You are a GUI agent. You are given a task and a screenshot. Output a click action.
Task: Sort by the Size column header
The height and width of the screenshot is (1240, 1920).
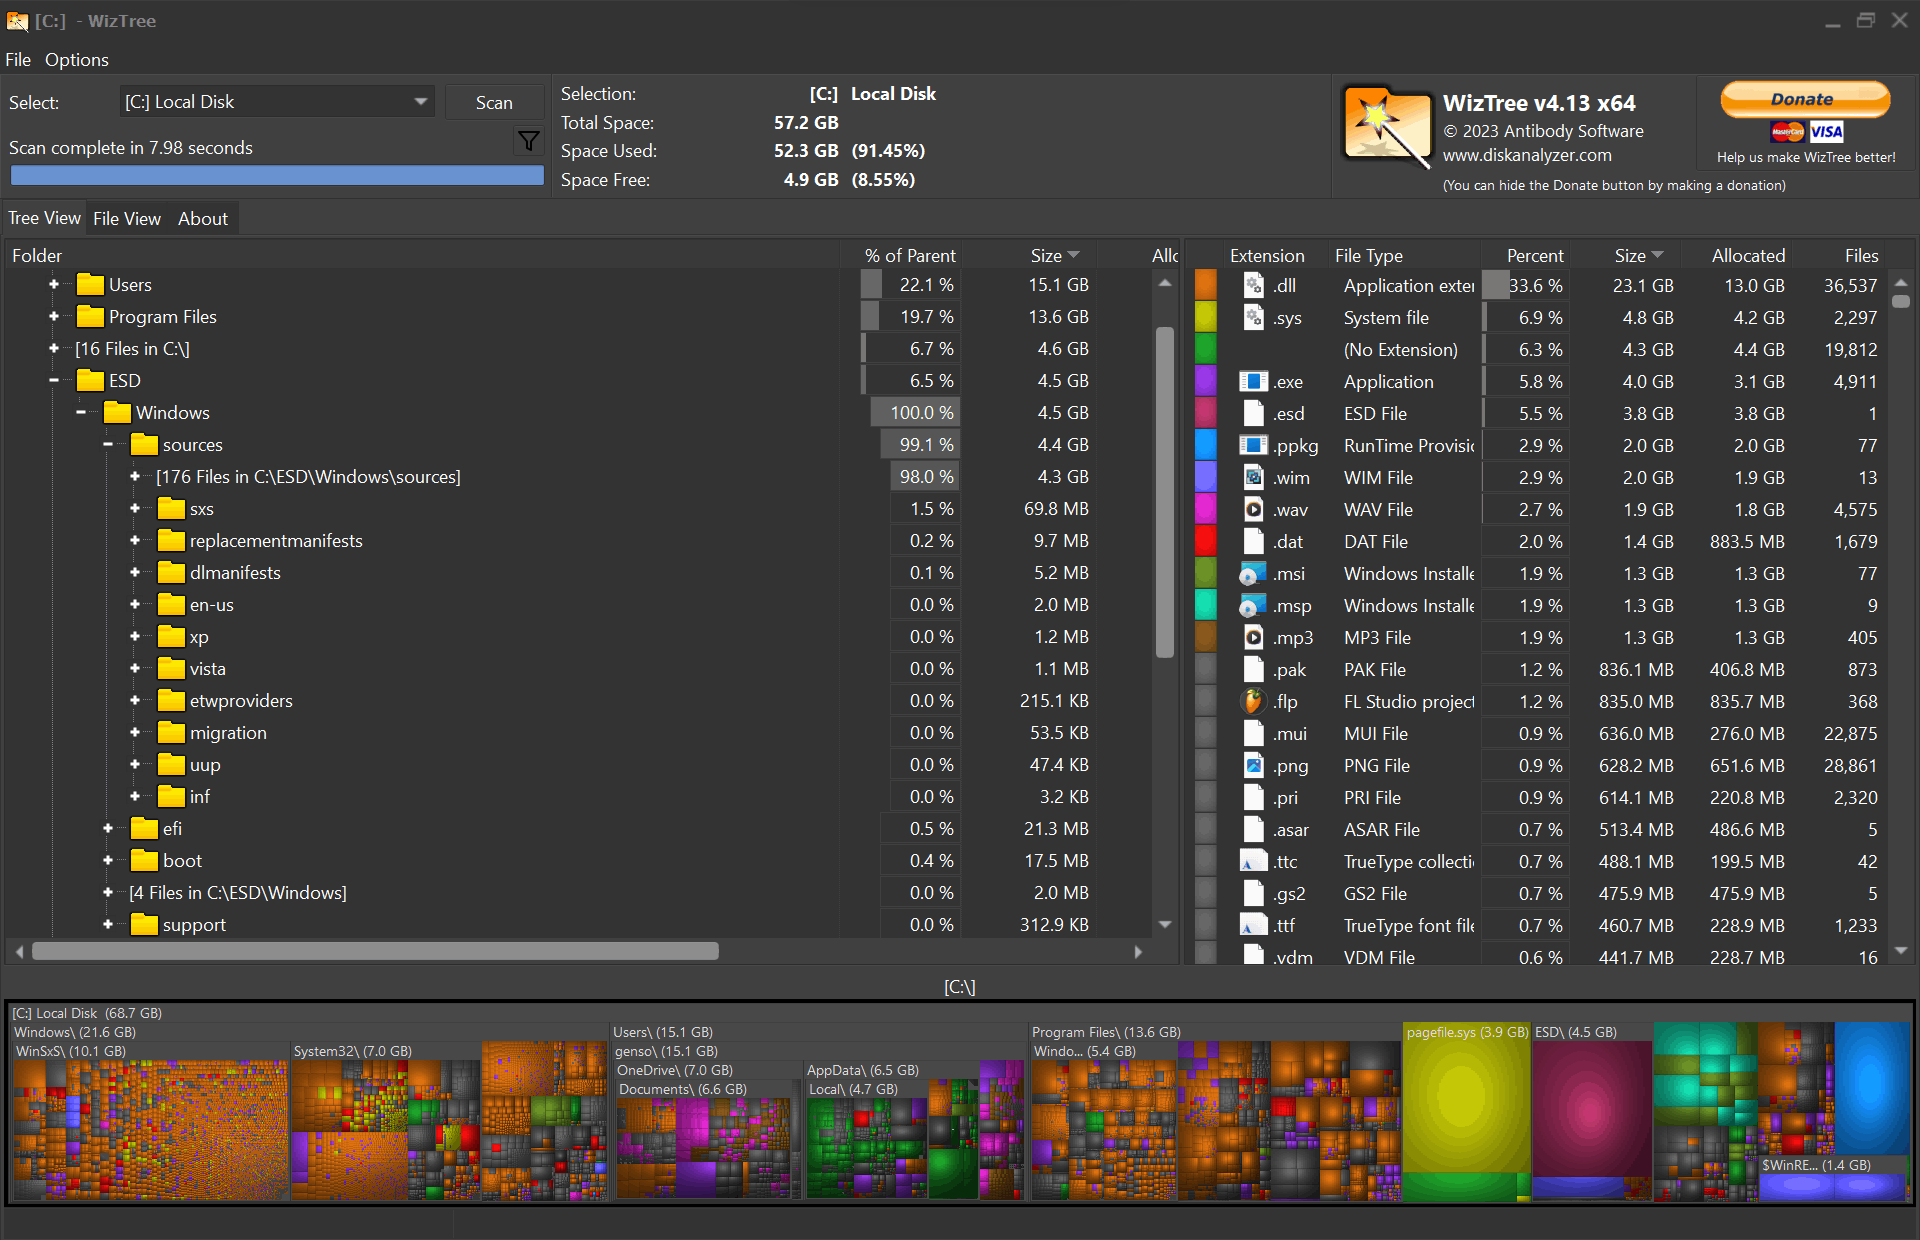[x=1046, y=256]
